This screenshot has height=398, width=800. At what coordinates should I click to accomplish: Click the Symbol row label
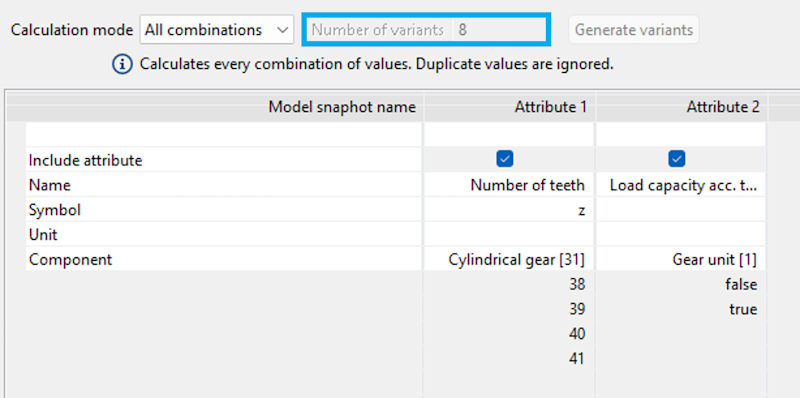(x=55, y=210)
